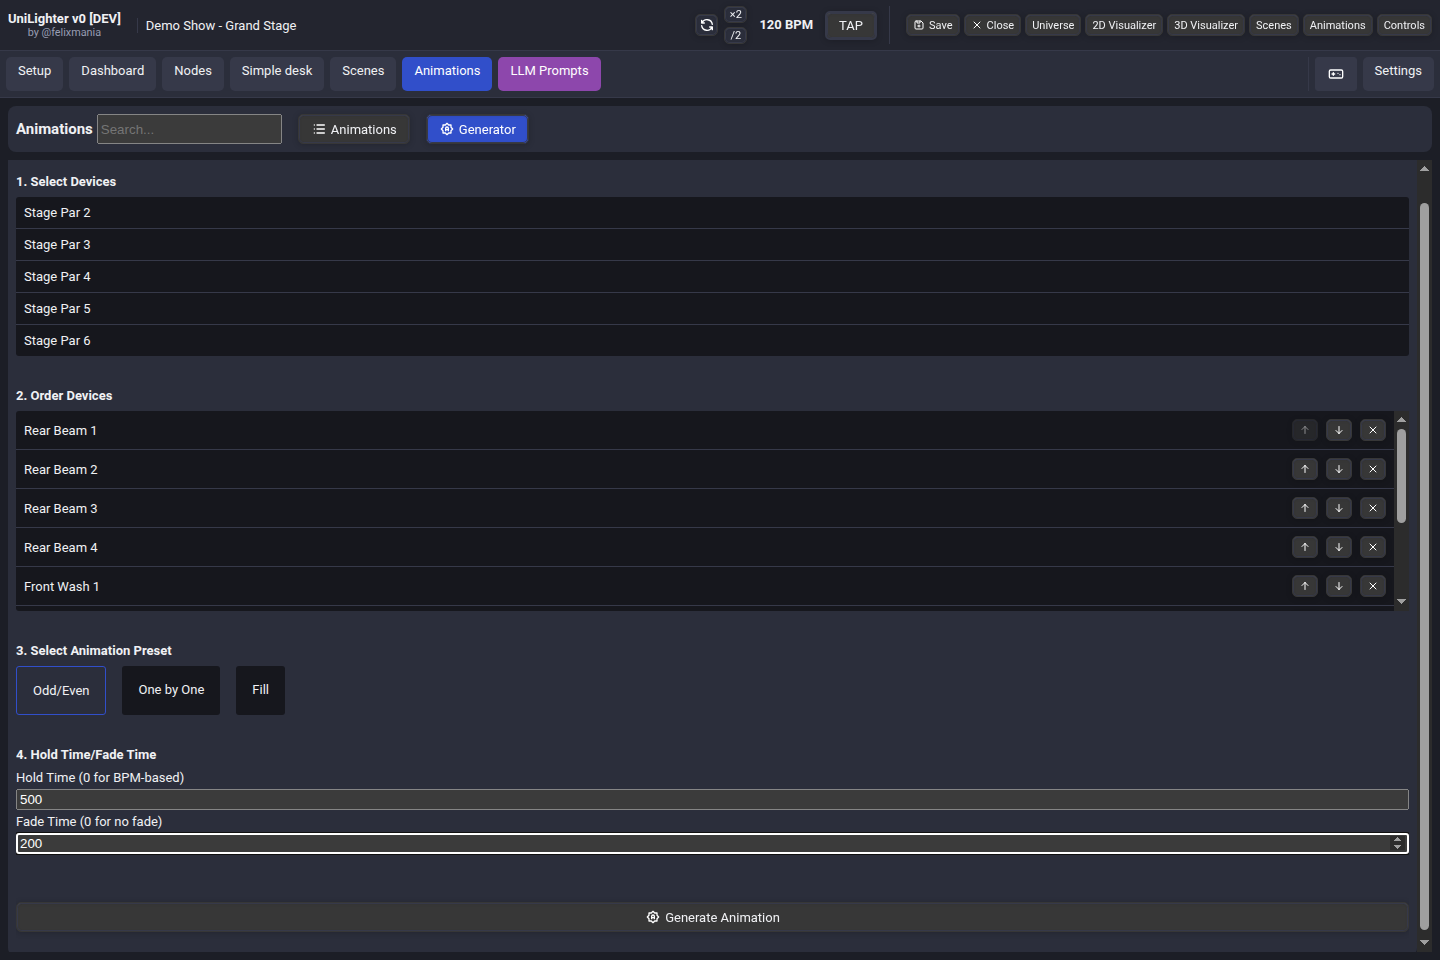Show the Animations list view
This screenshot has height=960, width=1440.
pyautogui.click(x=354, y=129)
